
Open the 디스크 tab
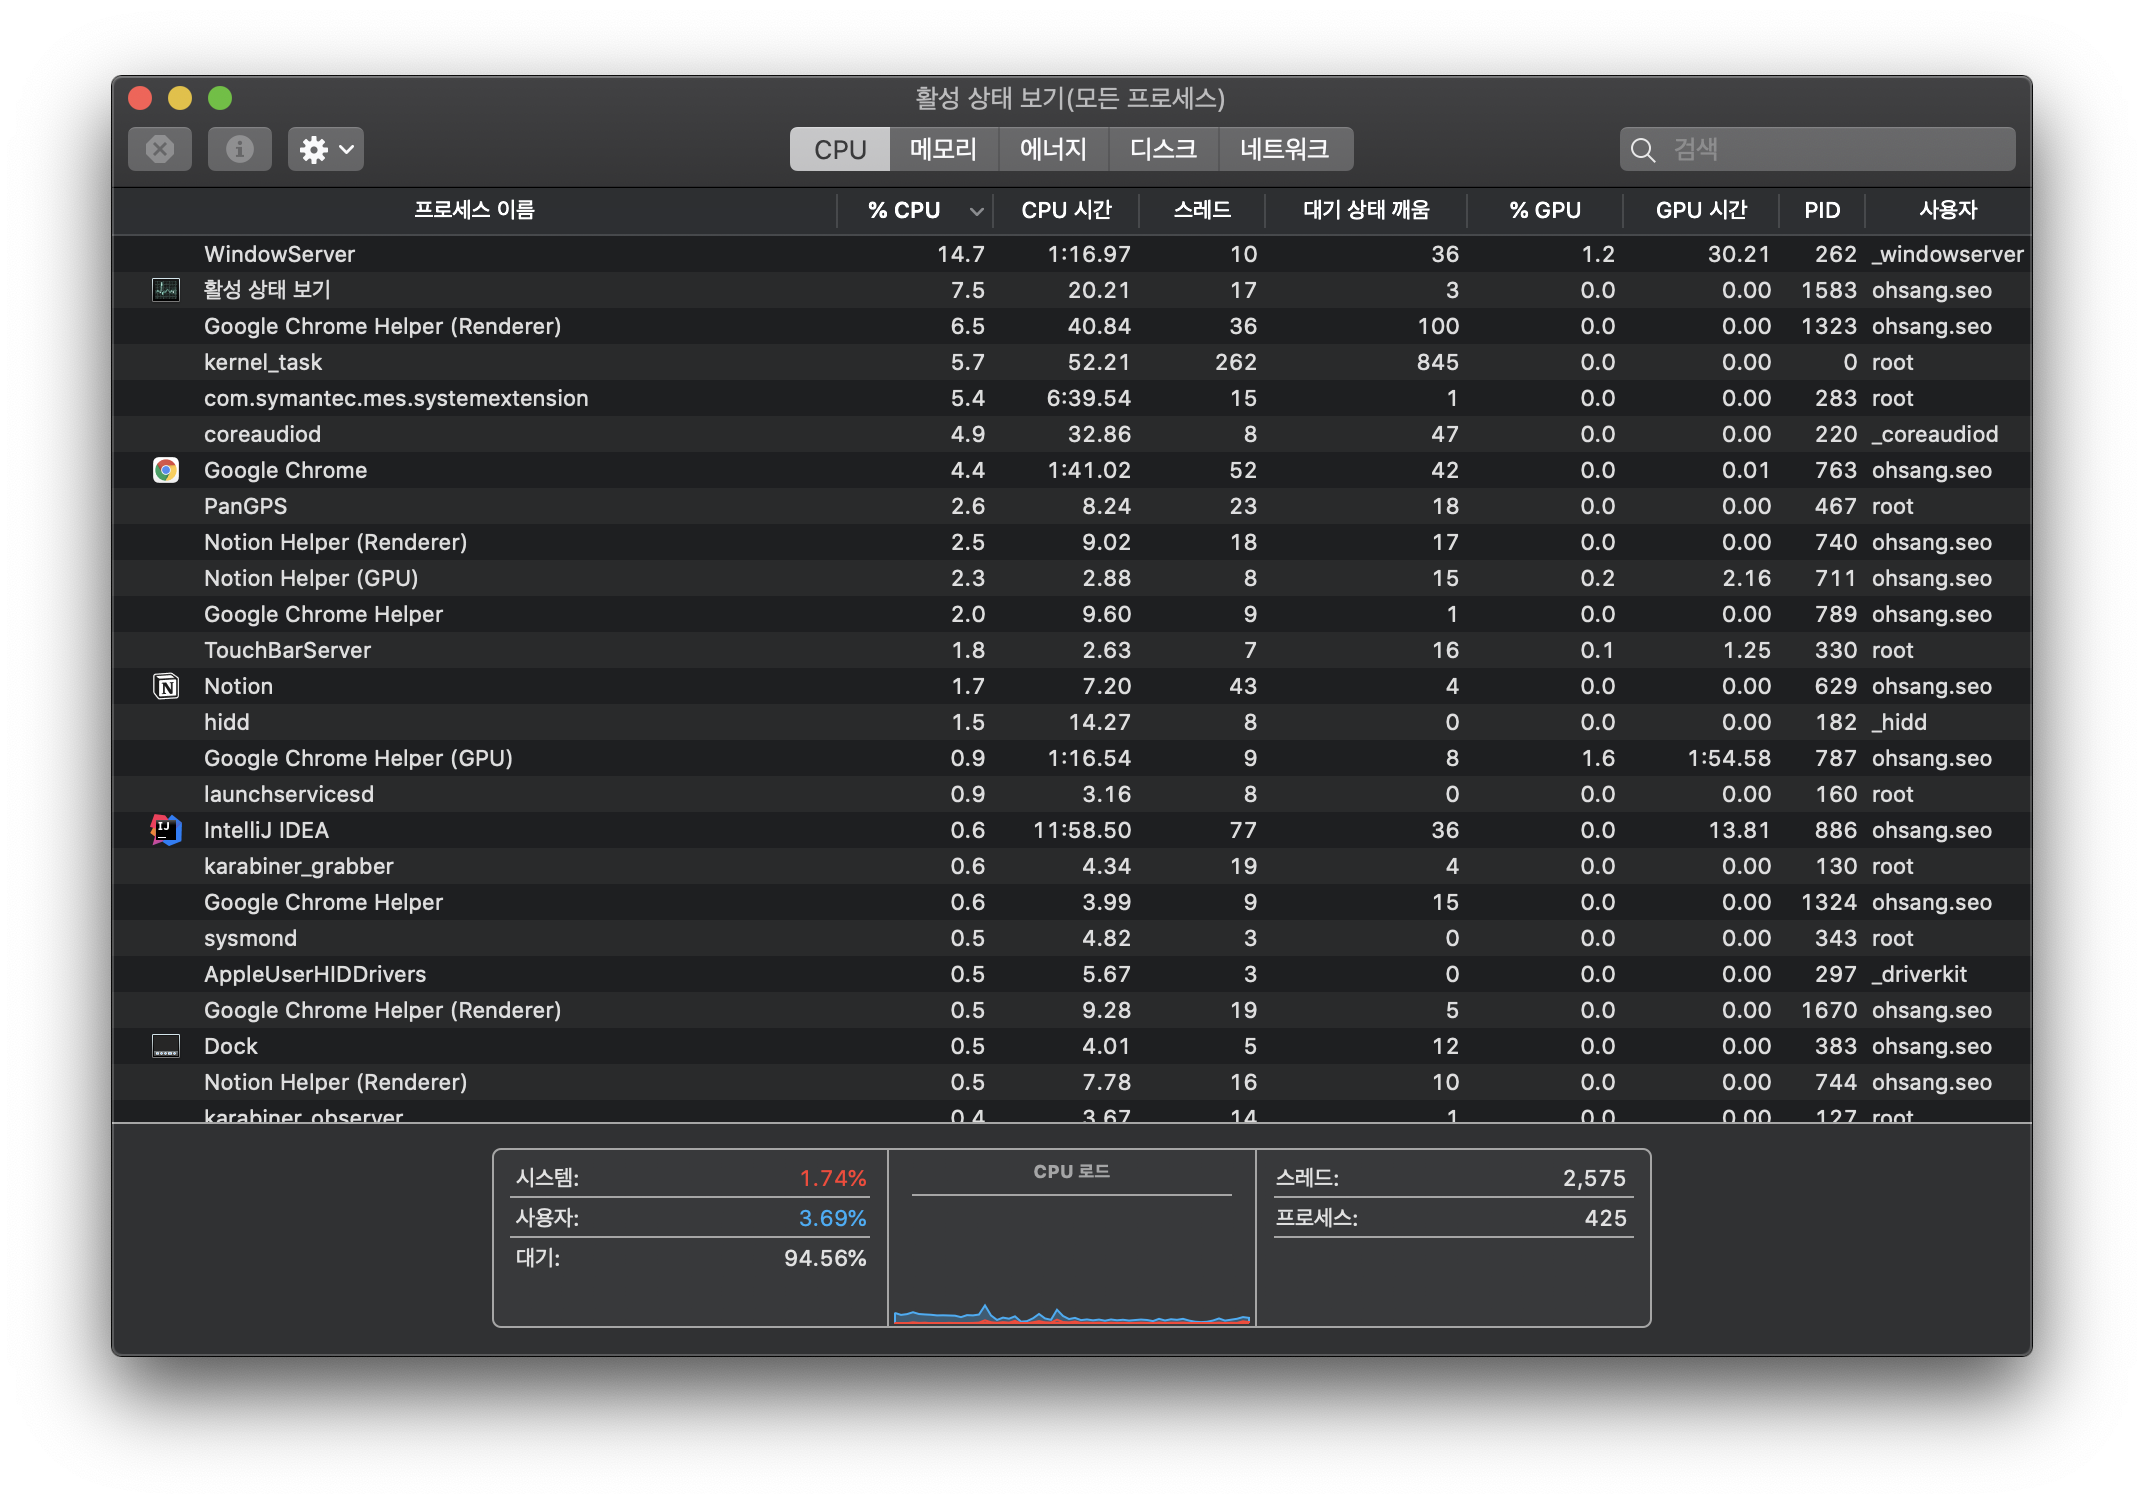click(x=1163, y=149)
